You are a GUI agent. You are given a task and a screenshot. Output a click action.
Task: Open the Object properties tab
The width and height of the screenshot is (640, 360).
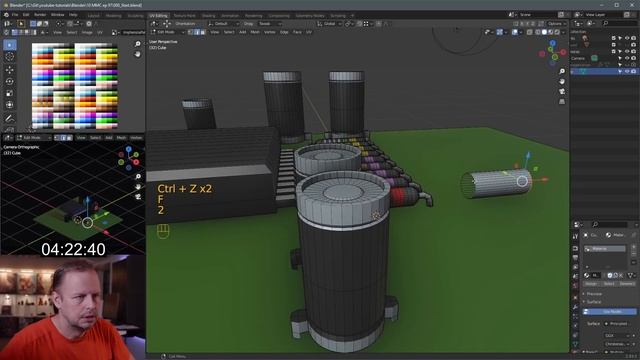tap(575, 298)
